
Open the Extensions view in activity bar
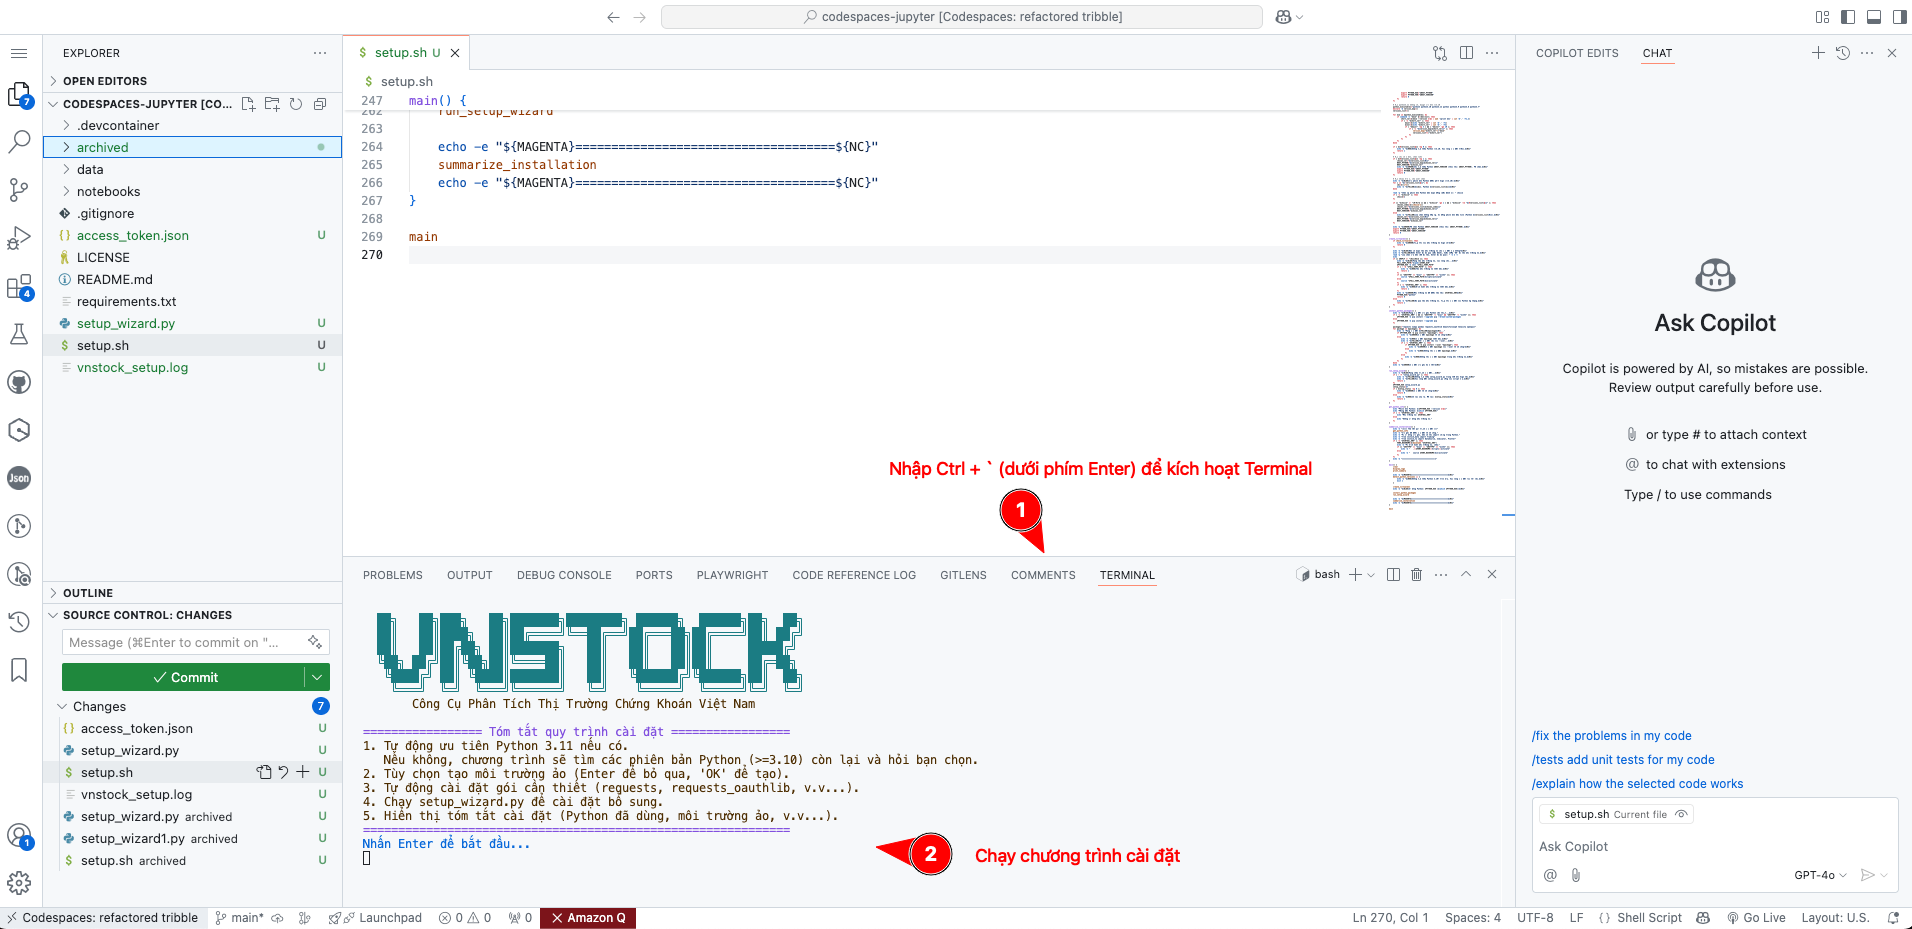19,286
